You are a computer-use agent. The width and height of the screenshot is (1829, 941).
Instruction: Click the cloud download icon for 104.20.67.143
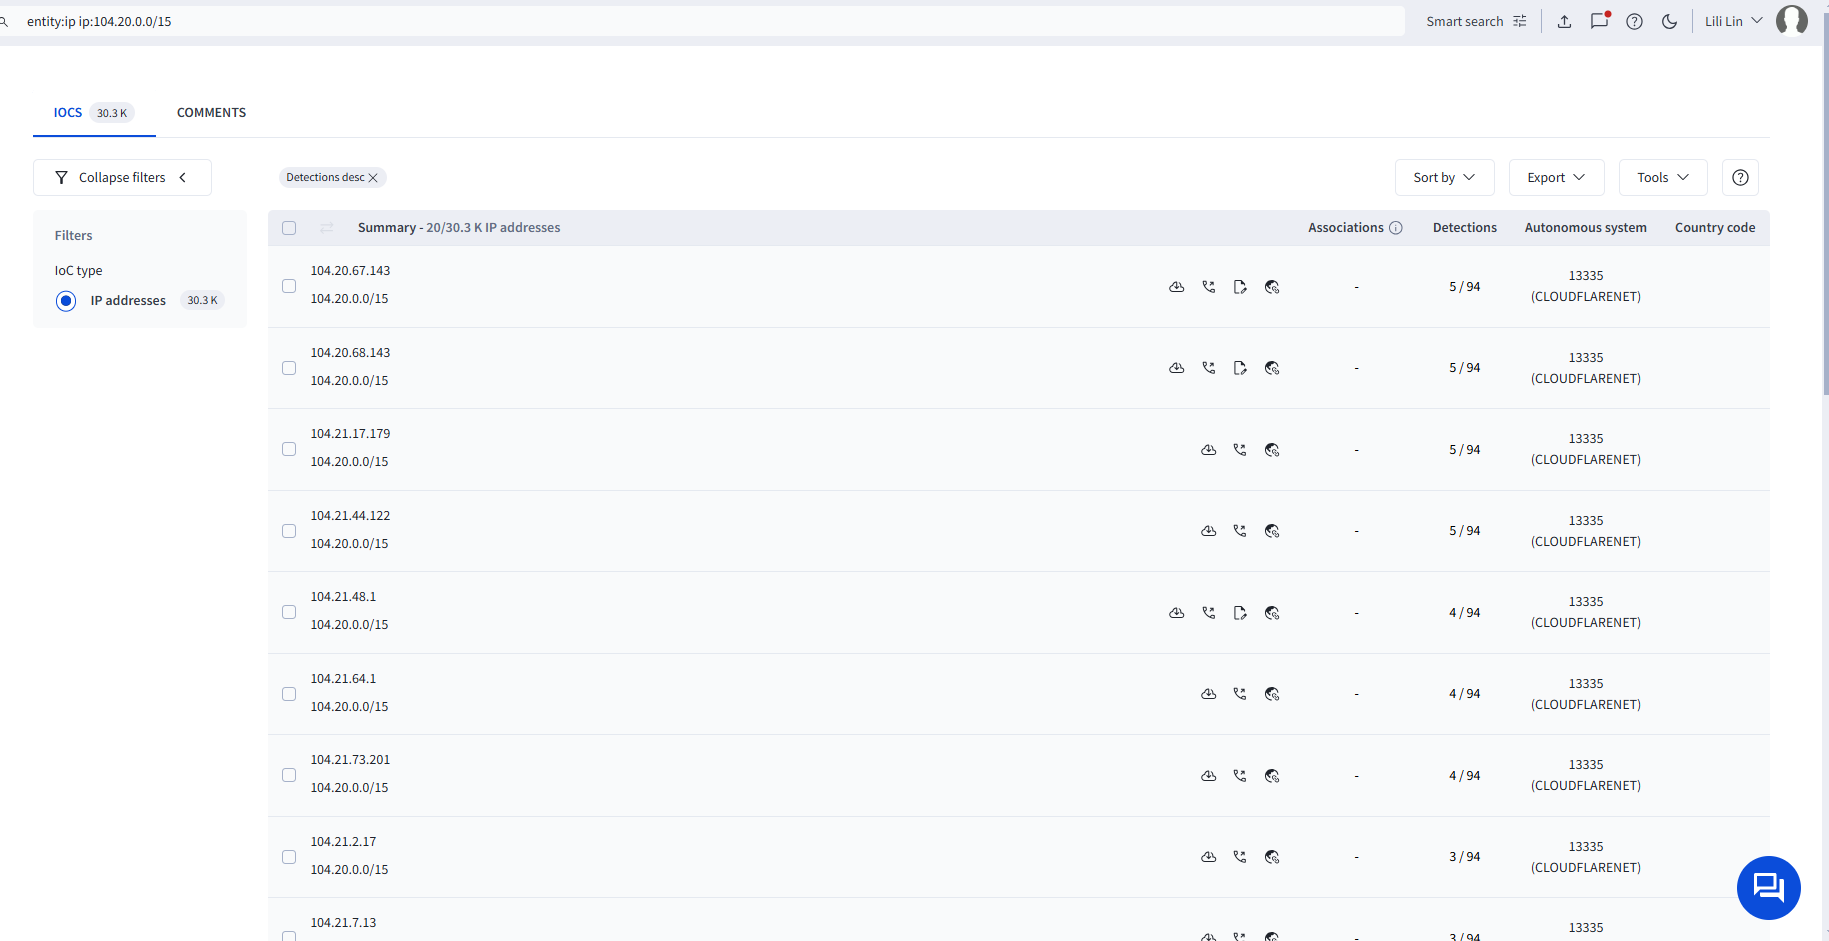pos(1177,287)
